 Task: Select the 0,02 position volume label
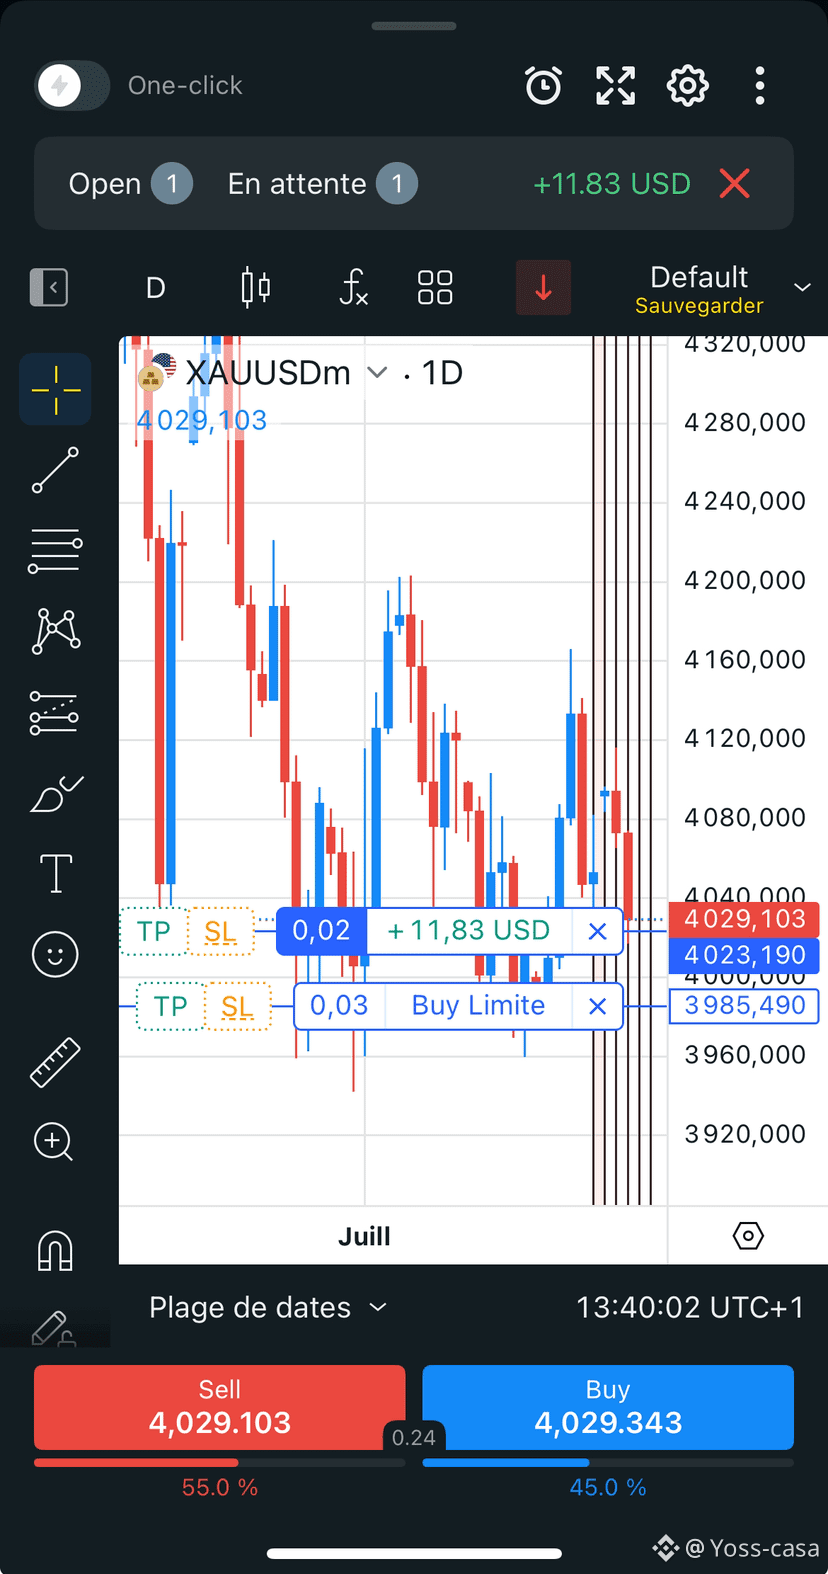[x=322, y=930]
